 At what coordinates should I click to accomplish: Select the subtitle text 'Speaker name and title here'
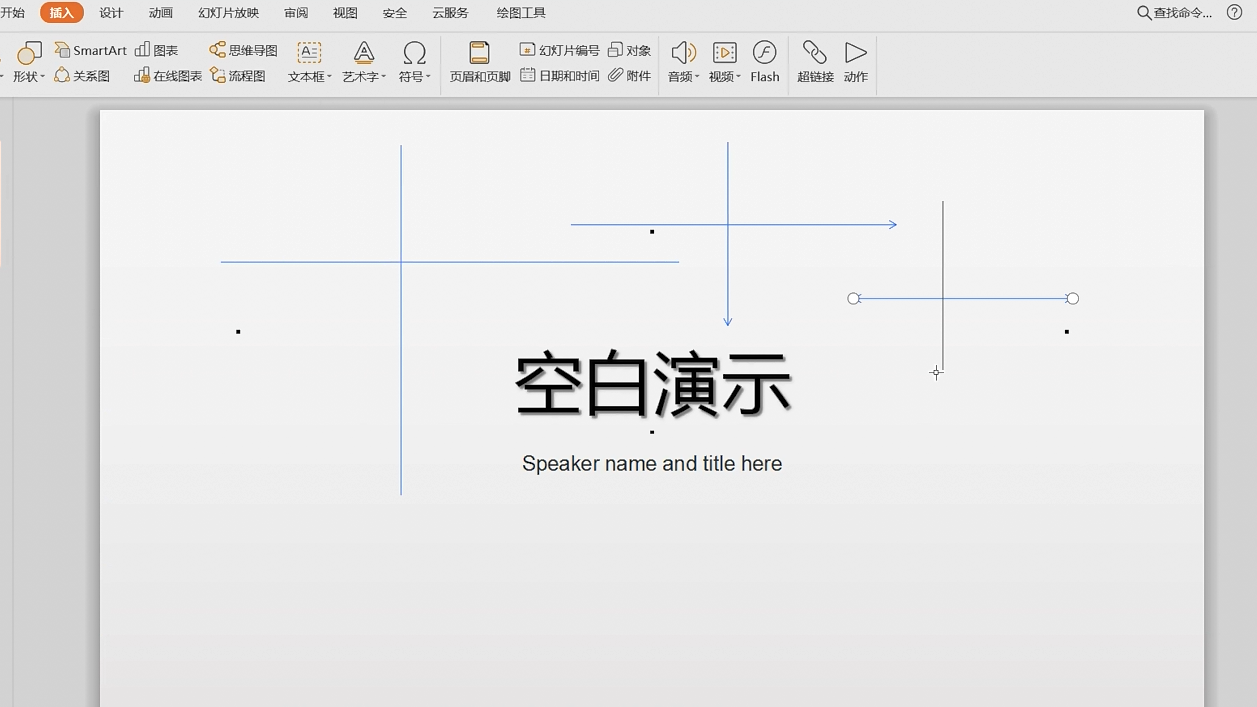[x=652, y=464]
